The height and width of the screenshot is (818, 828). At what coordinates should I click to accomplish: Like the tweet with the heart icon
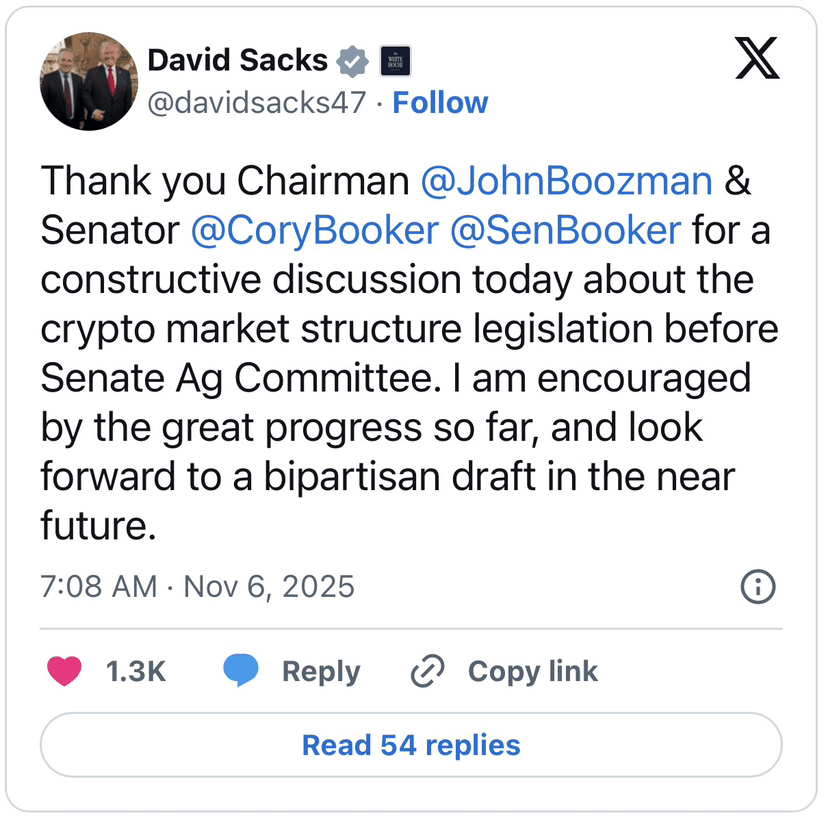[x=65, y=671]
